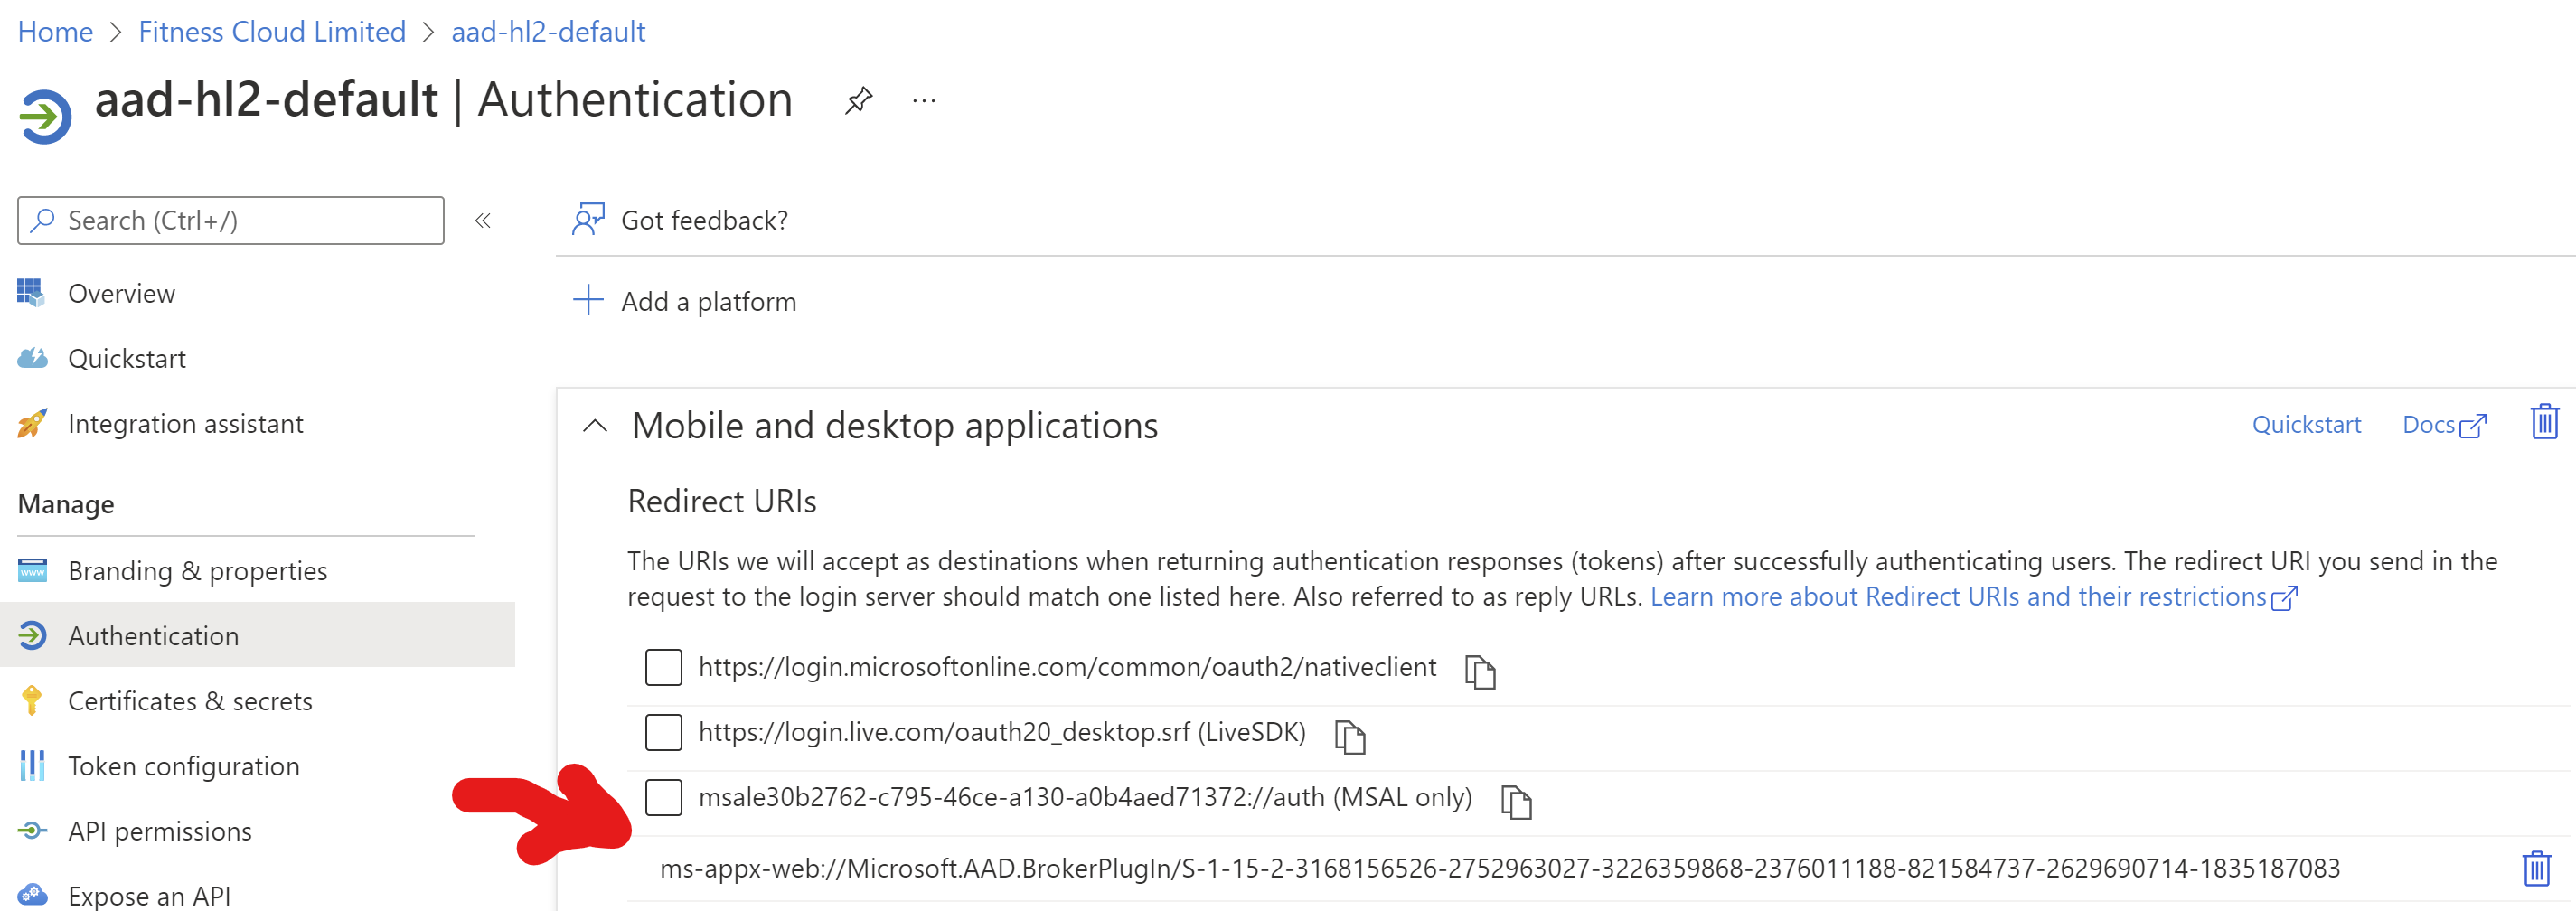Click the msale30b2762 auth URI text
This screenshot has height=911, width=2576.
1085,797
